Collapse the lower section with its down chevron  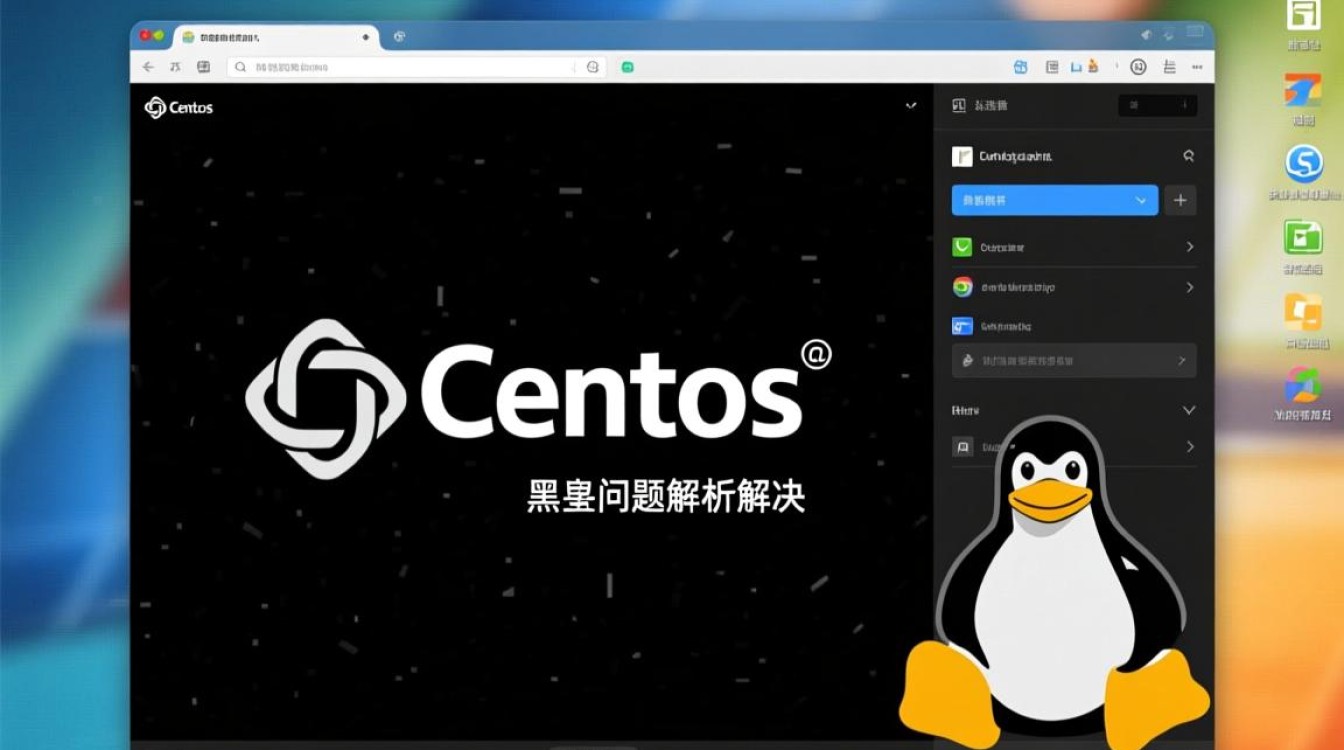[x=1189, y=410]
